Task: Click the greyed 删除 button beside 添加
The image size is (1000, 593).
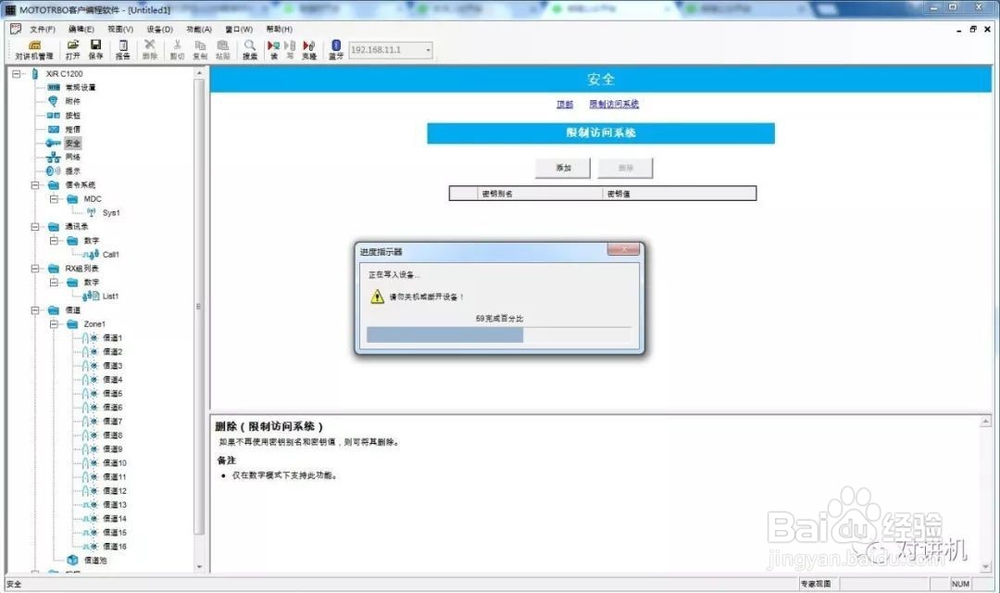Action: tap(626, 168)
